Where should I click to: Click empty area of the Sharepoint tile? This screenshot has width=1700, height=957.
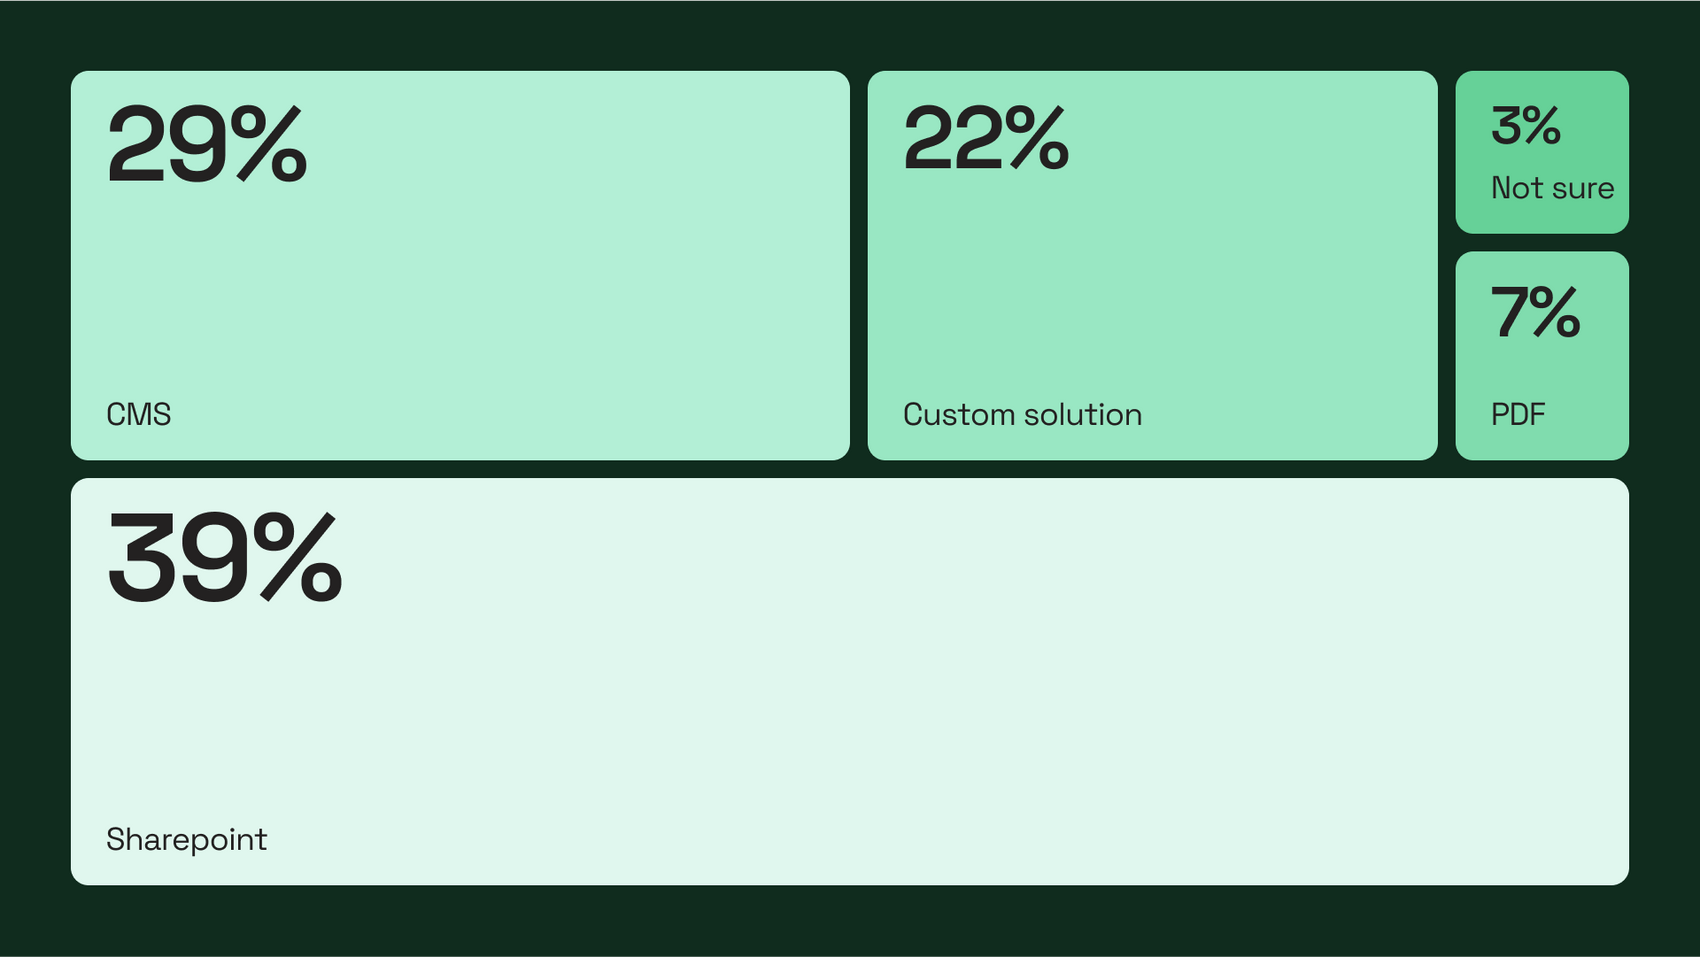coord(900,700)
